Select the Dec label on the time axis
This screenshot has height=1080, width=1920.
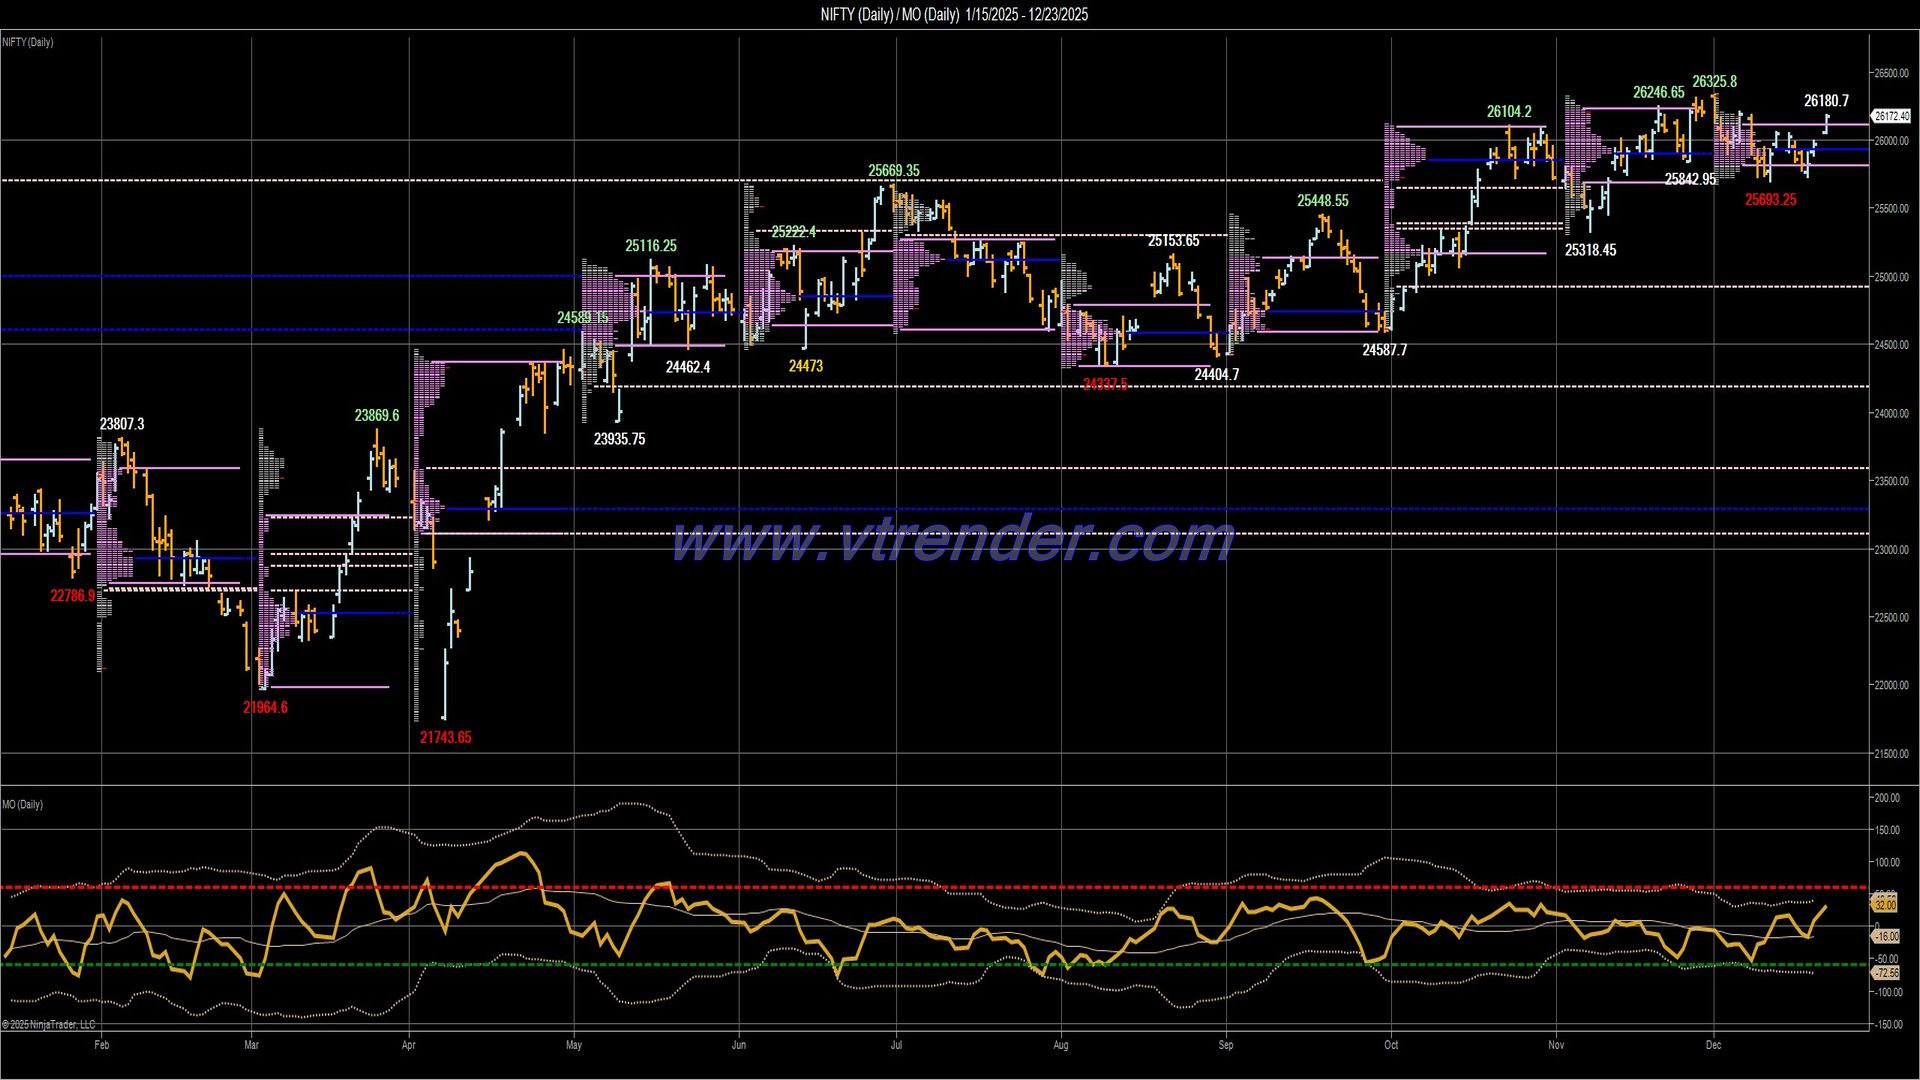click(1714, 1044)
